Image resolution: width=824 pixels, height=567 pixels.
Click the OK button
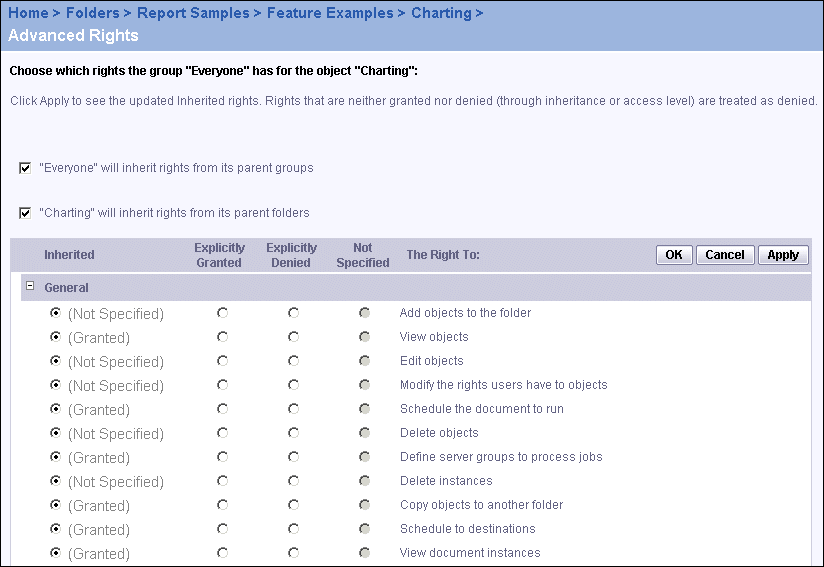click(x=674, y=255)
